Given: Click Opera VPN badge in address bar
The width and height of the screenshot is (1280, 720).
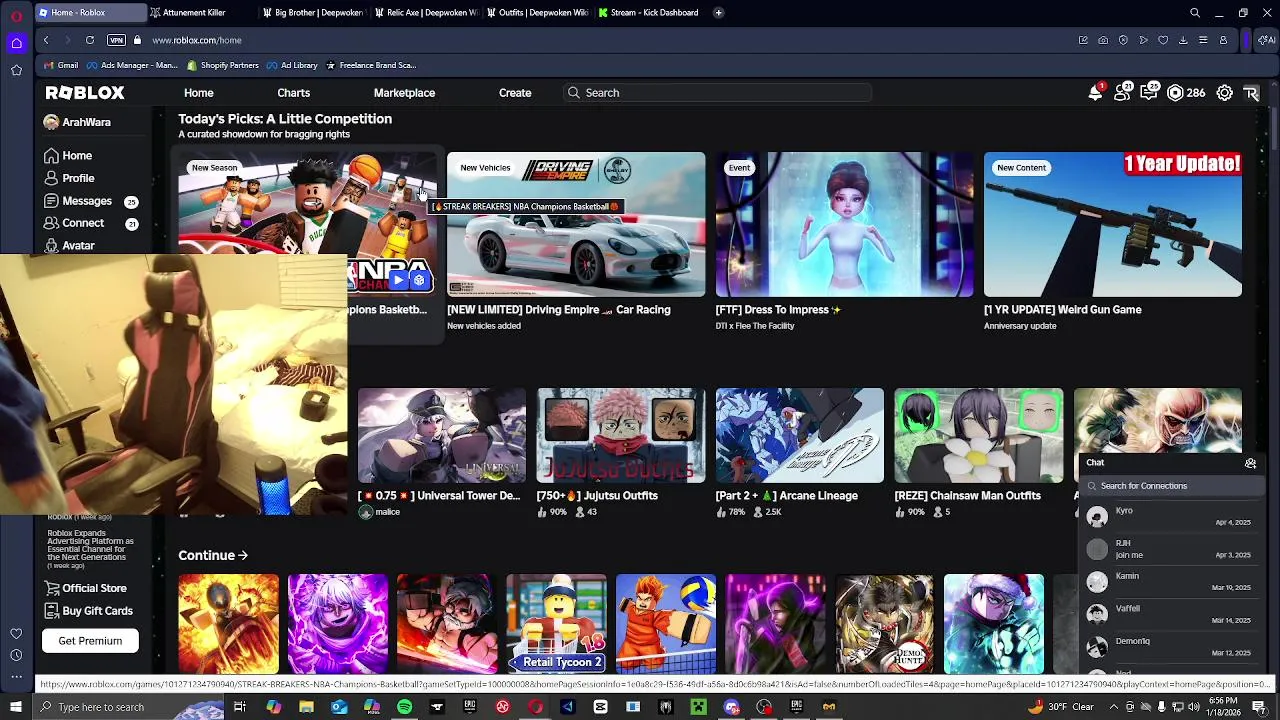Looking at the screenshot, I should [116, 40].
